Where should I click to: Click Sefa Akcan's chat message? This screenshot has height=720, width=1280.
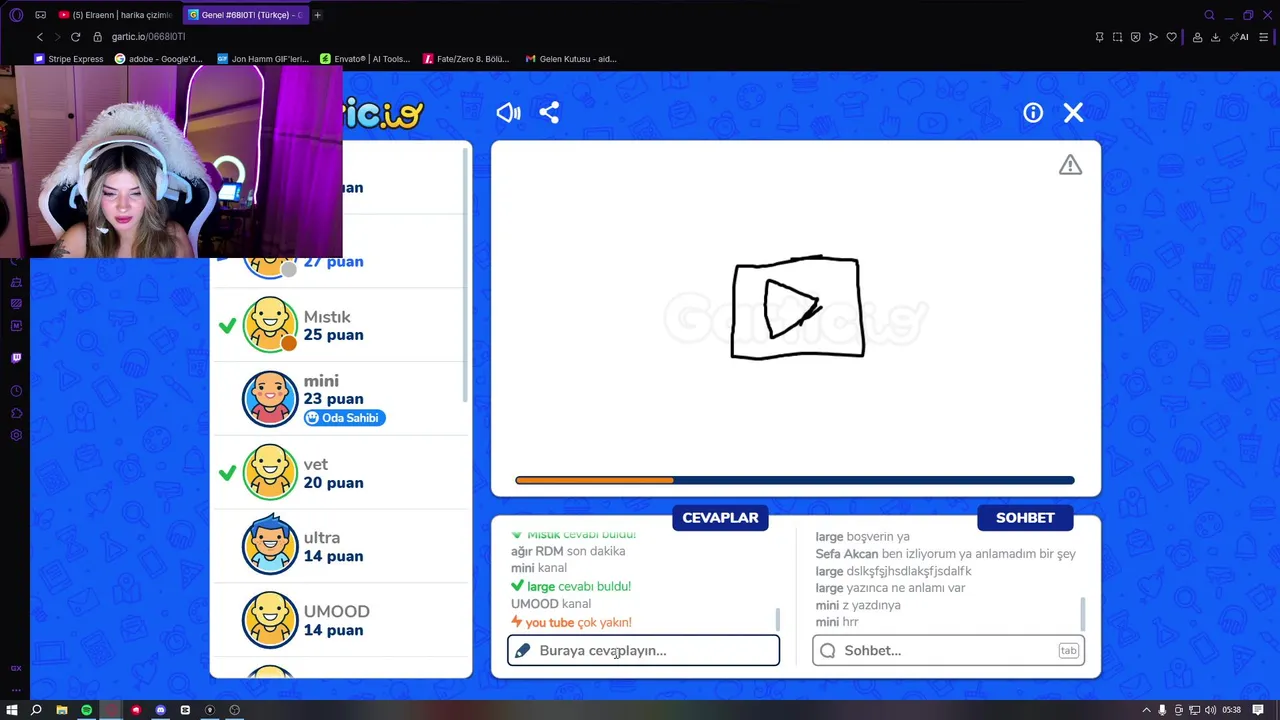[x=945, y=553]
